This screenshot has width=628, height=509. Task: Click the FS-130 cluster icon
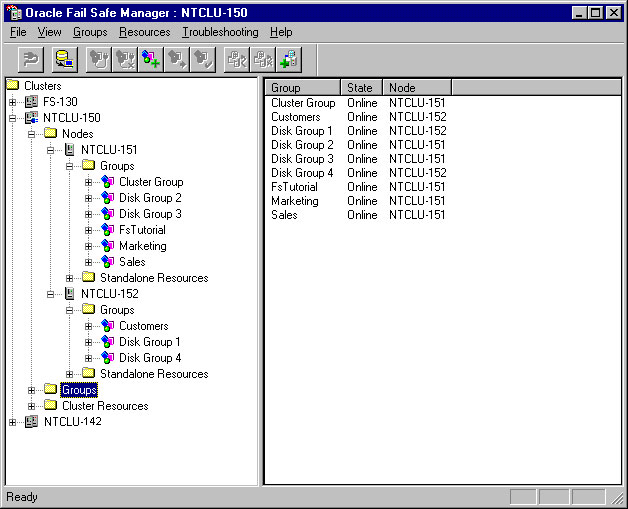[32, 102]
